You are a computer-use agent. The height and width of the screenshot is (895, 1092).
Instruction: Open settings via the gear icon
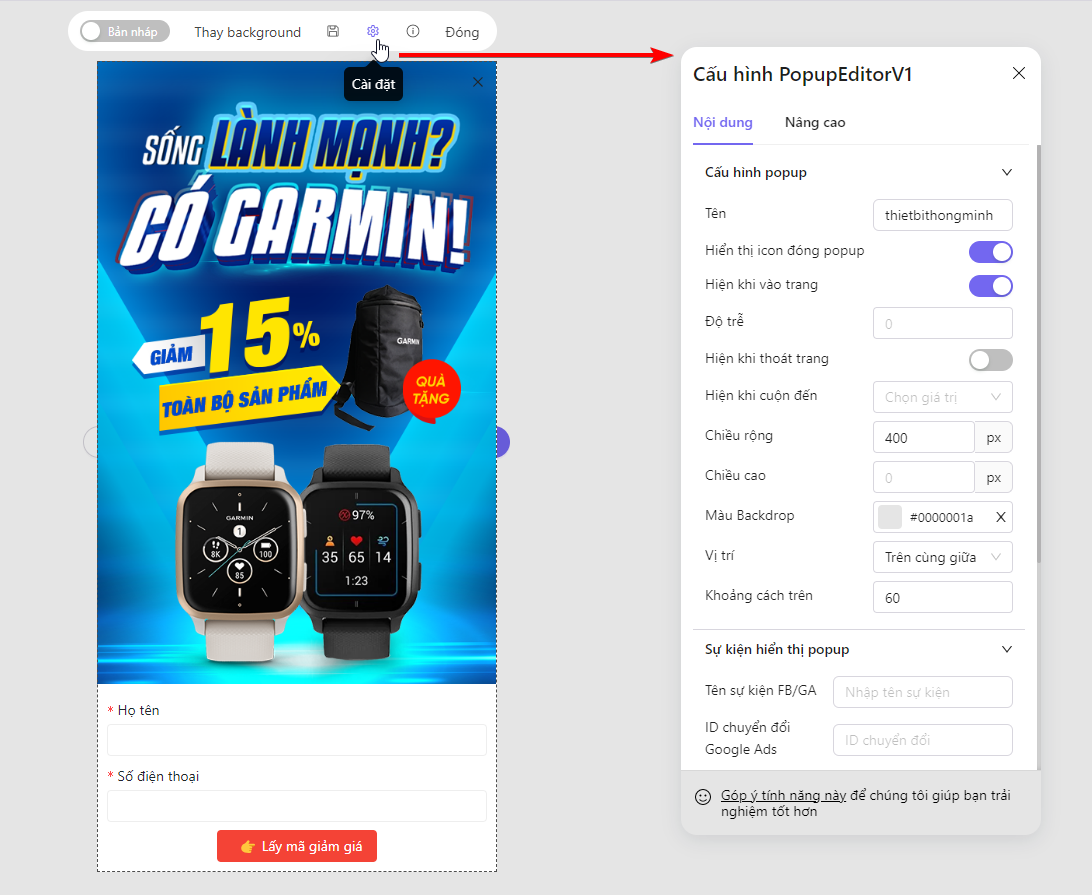[373, 31]
